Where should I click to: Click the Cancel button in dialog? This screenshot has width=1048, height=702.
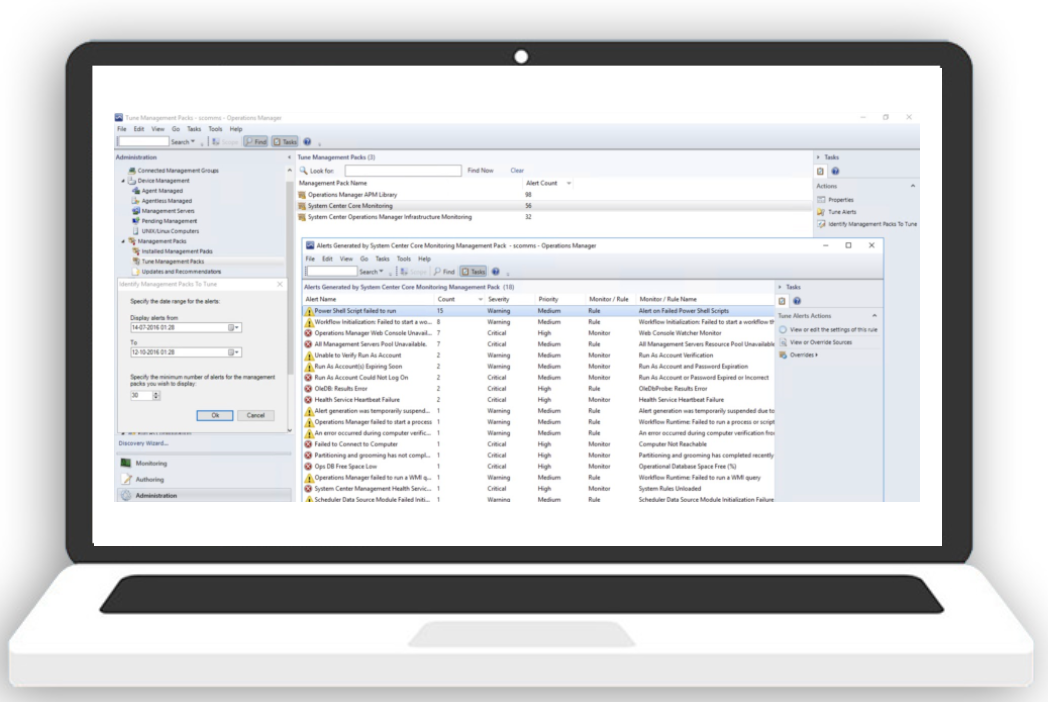pos(256,415)
